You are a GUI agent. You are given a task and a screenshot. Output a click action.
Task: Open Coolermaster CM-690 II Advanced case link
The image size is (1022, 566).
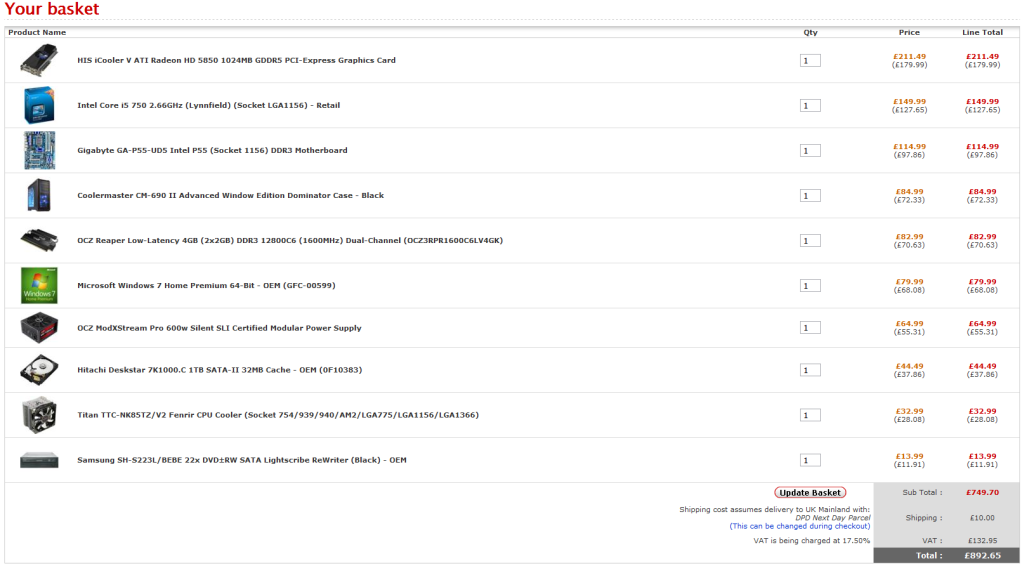[231, 195]
